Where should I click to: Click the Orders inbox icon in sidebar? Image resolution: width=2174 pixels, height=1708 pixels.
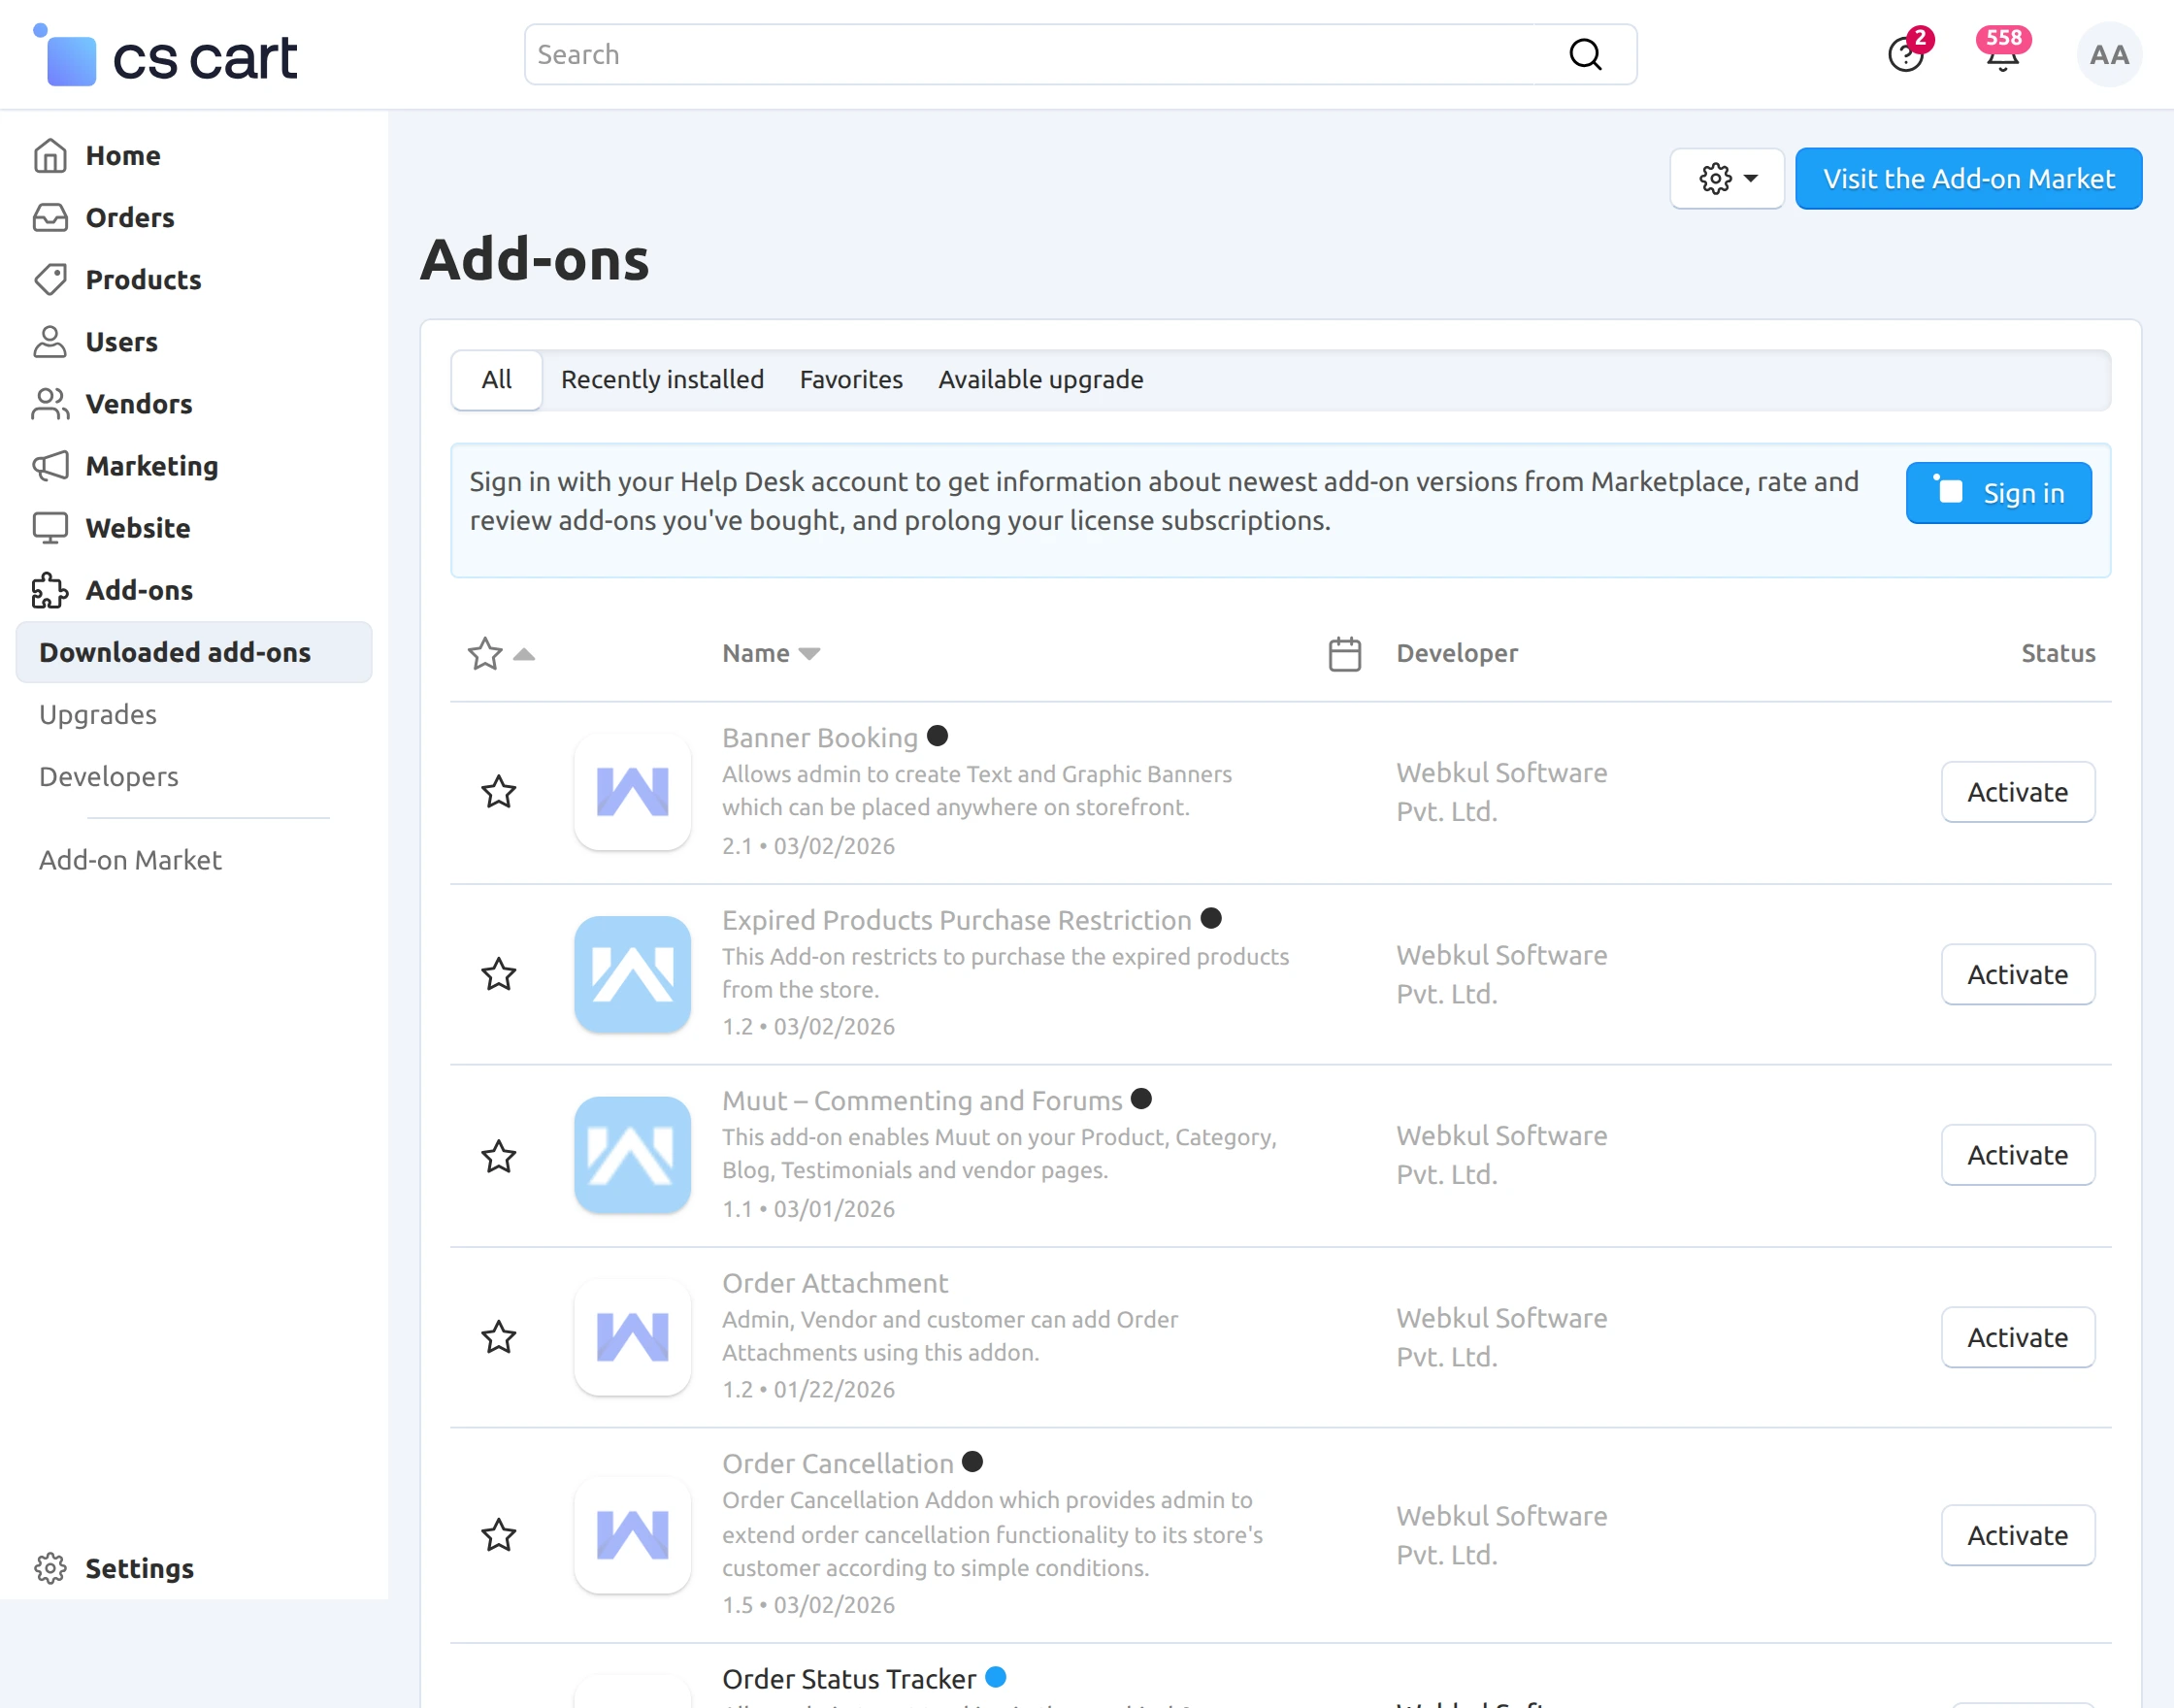point(50,218)
